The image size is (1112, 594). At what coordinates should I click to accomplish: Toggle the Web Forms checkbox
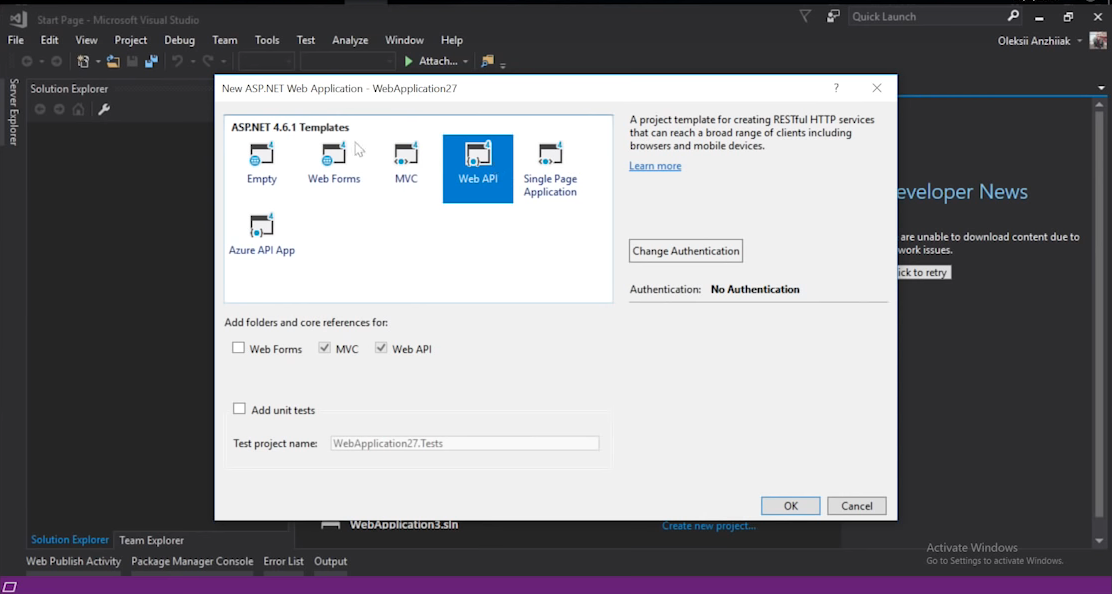(238, 348)
